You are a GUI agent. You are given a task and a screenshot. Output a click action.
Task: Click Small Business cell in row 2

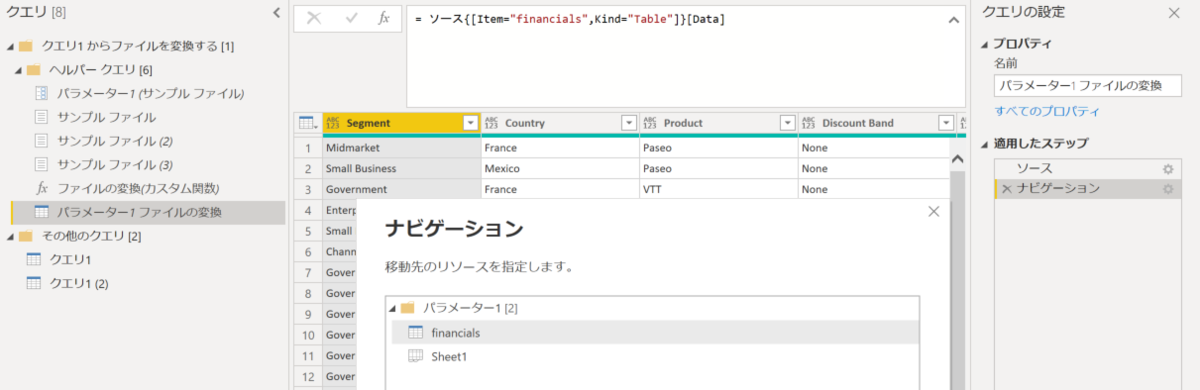tap(402, 168)
